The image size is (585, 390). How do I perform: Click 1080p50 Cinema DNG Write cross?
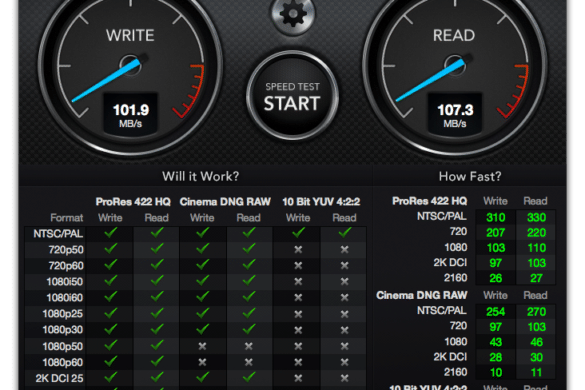tap(202, 346)
